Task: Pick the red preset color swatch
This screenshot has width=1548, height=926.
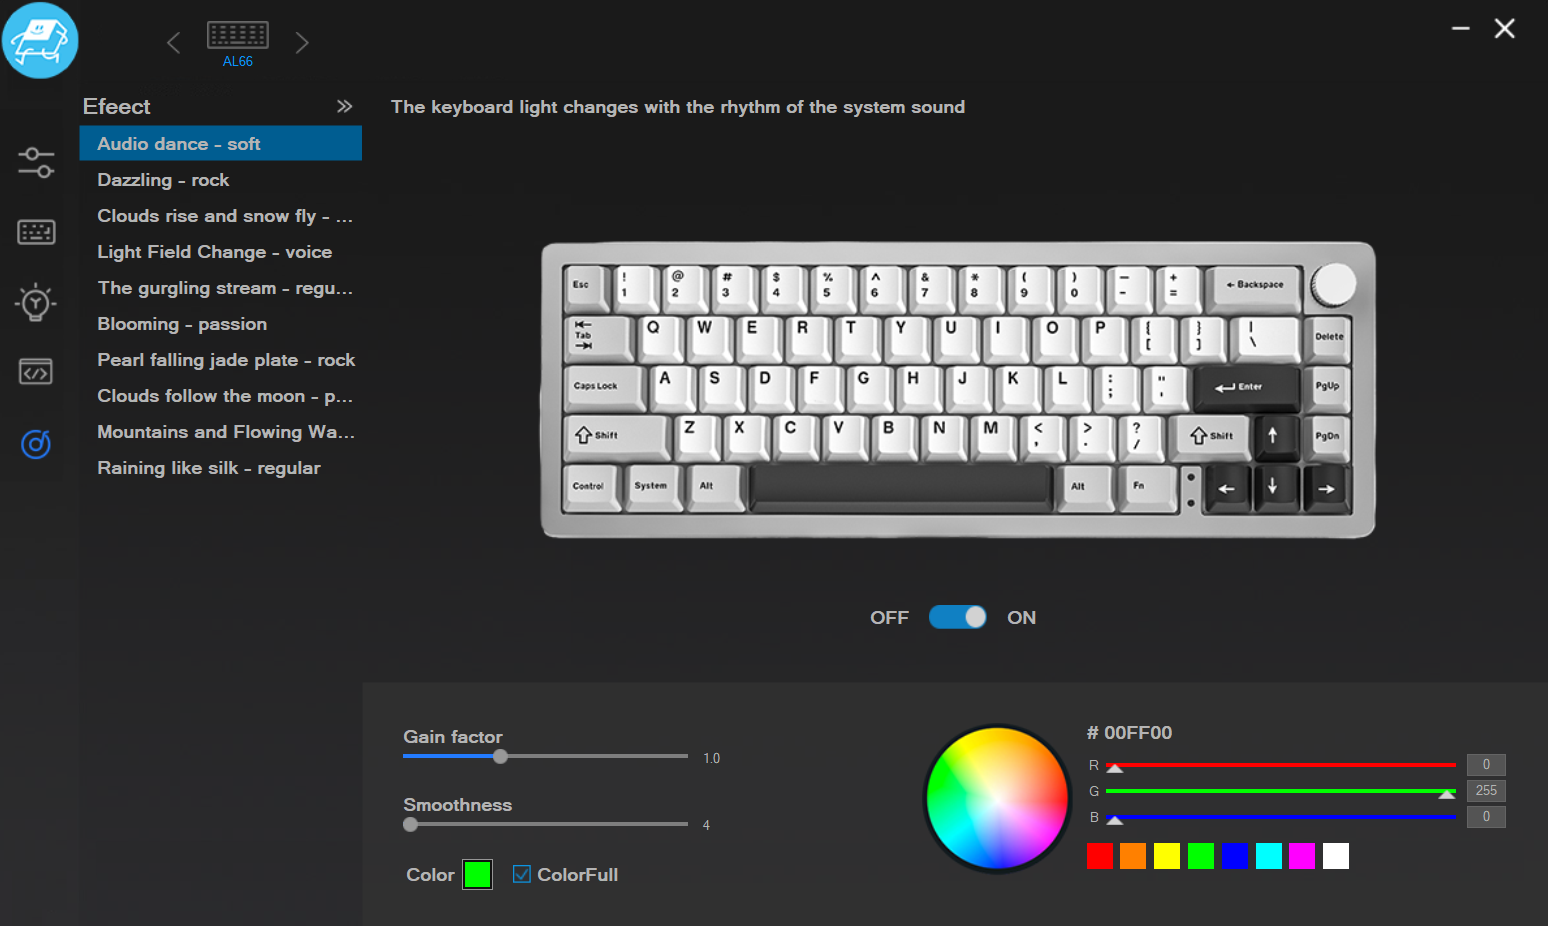Action: [x=1100, y=856]
